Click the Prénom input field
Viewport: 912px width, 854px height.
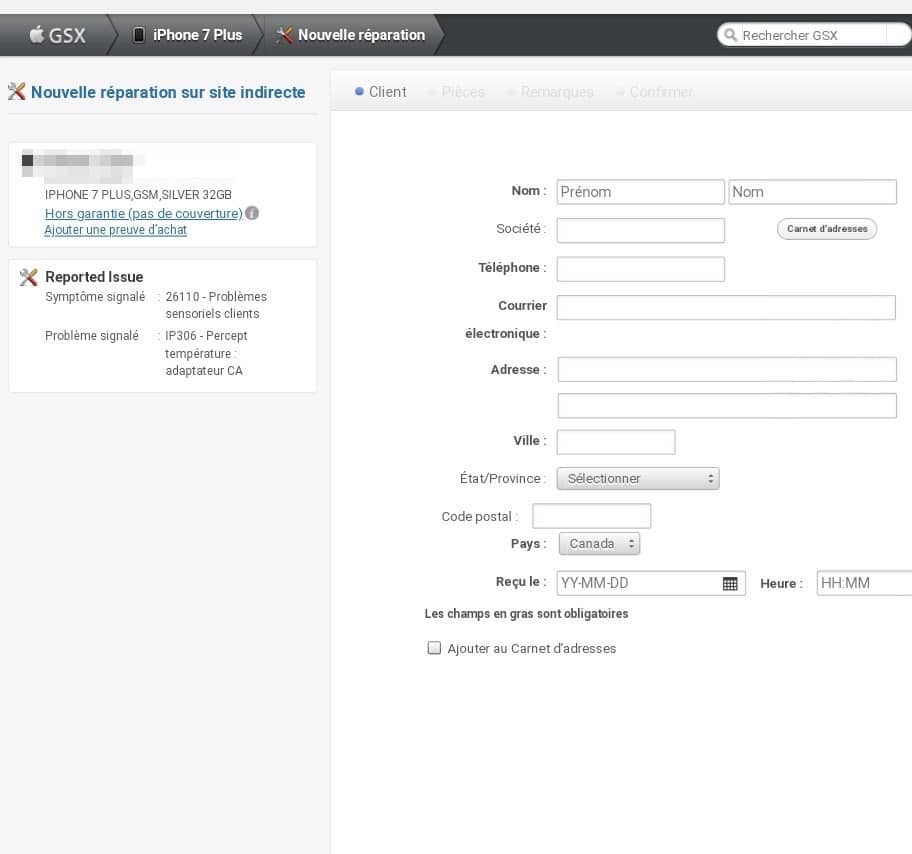tap(640, 192)
